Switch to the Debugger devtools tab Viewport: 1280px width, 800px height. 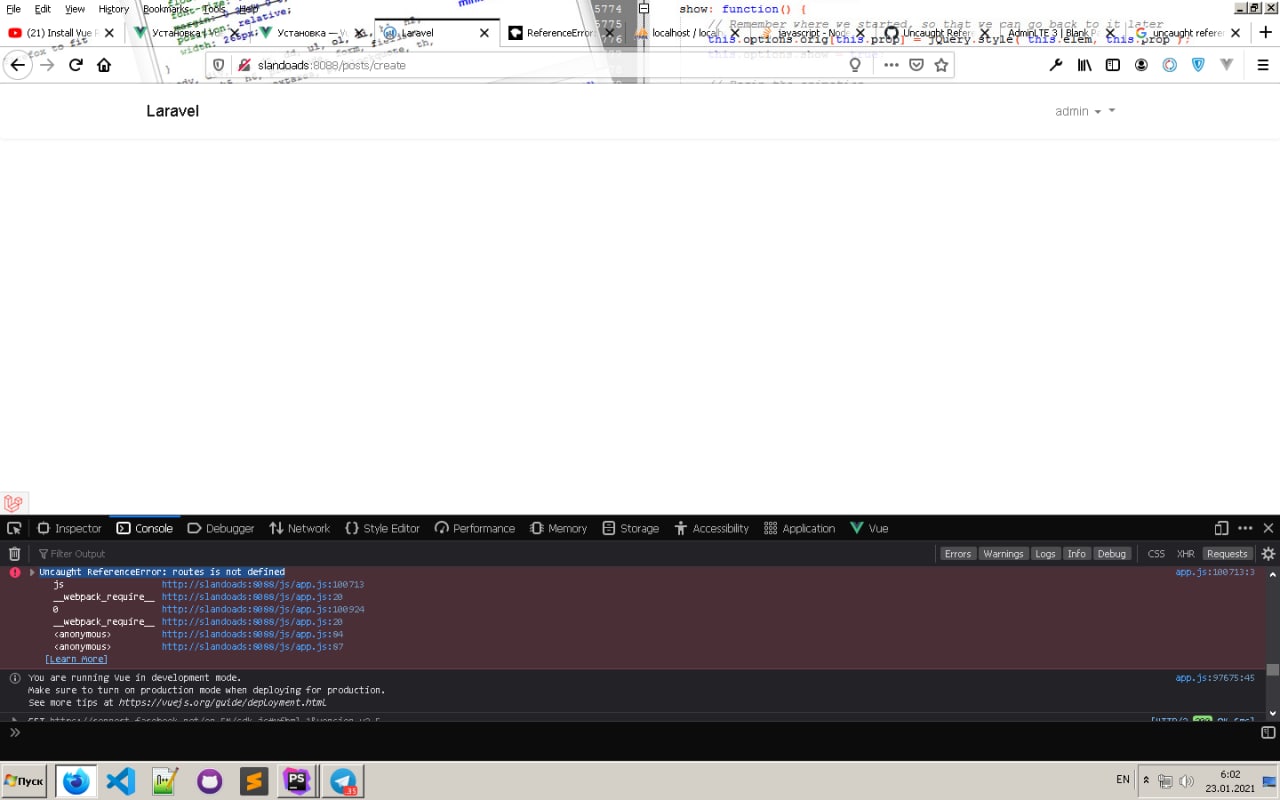[x=221, y=528]
